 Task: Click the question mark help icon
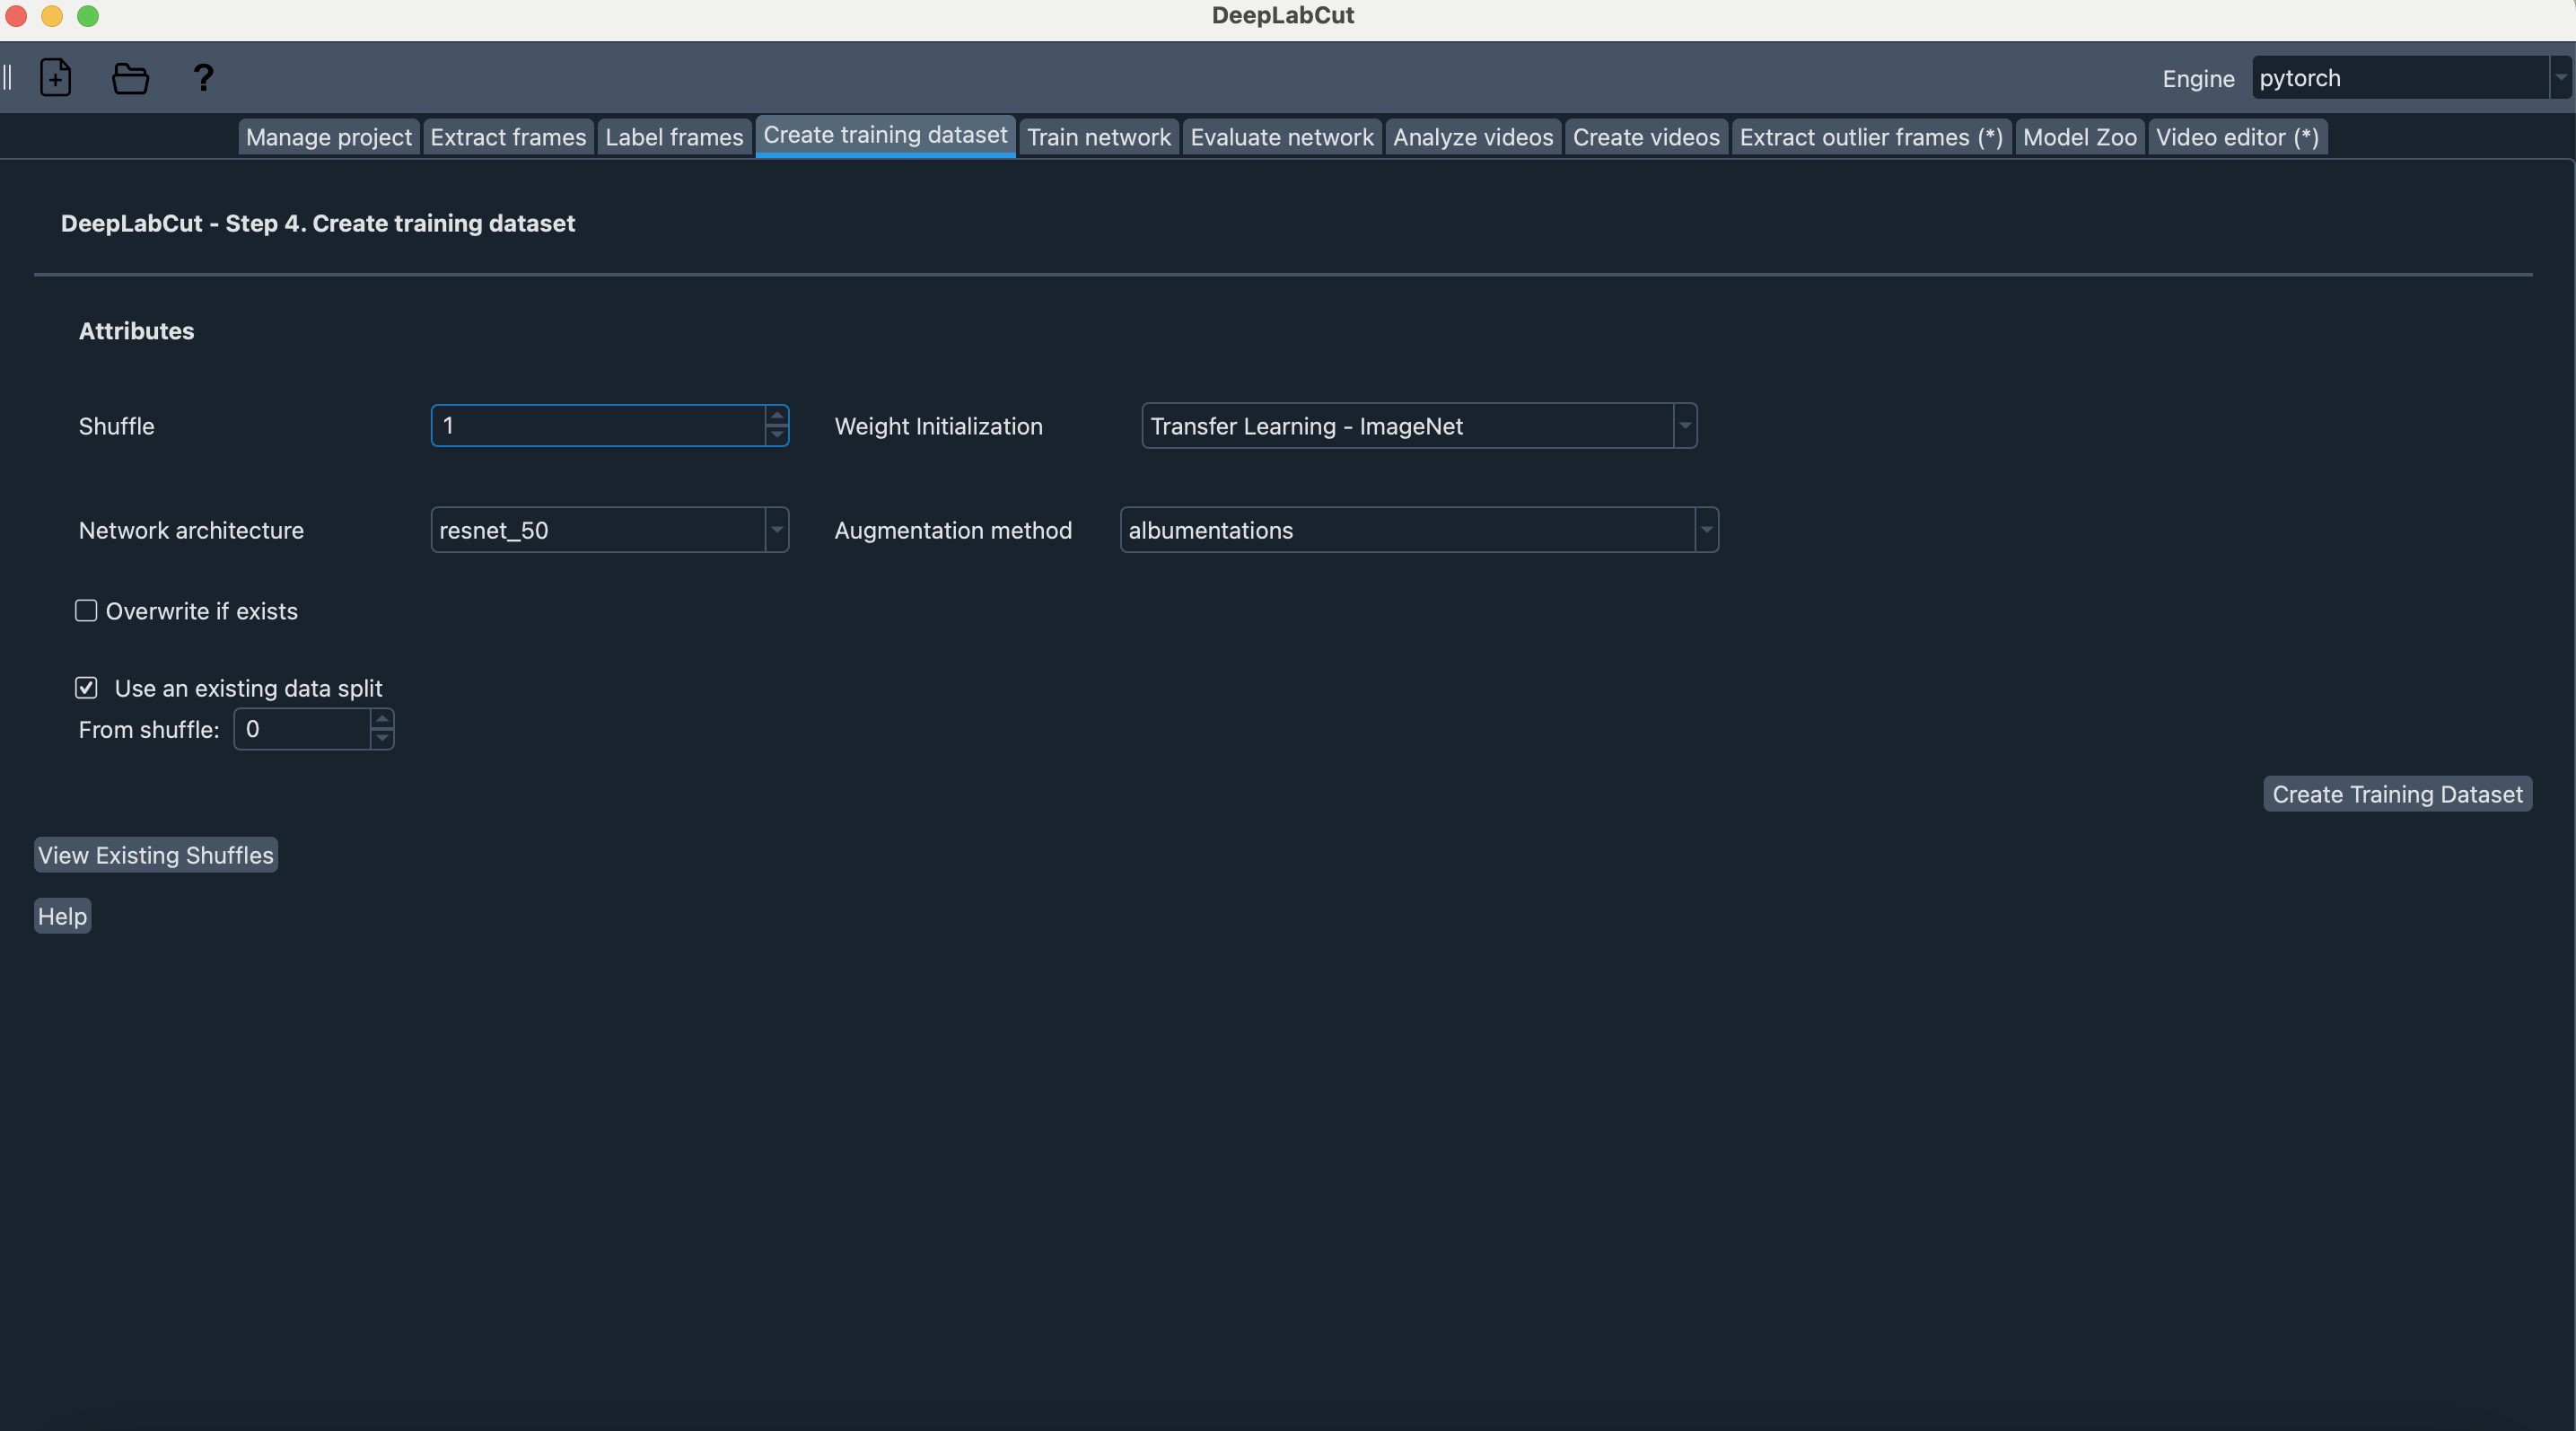click(x=203, y=77)
